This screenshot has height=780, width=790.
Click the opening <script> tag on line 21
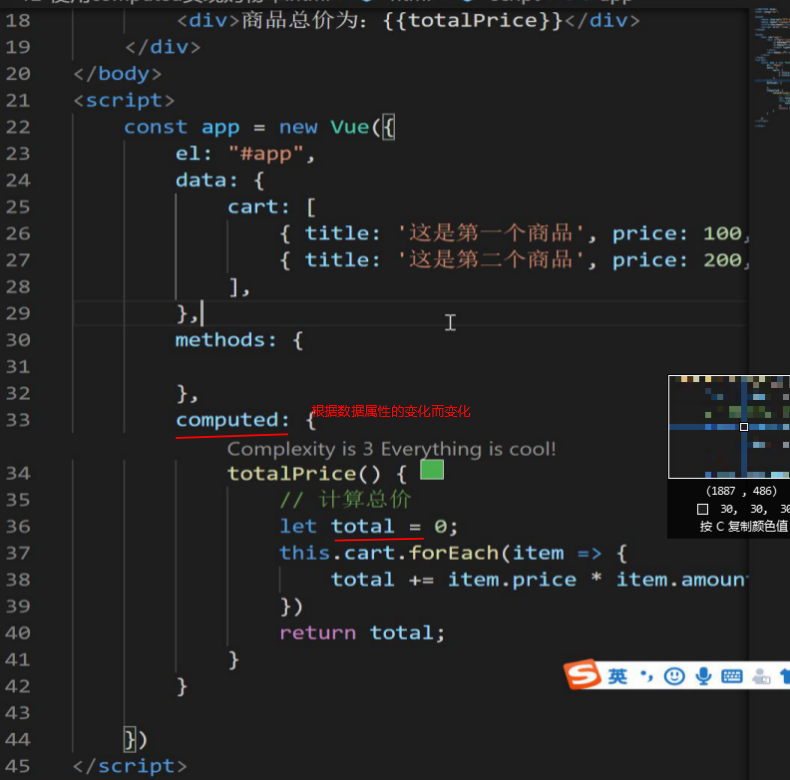[x=124, y=100]
